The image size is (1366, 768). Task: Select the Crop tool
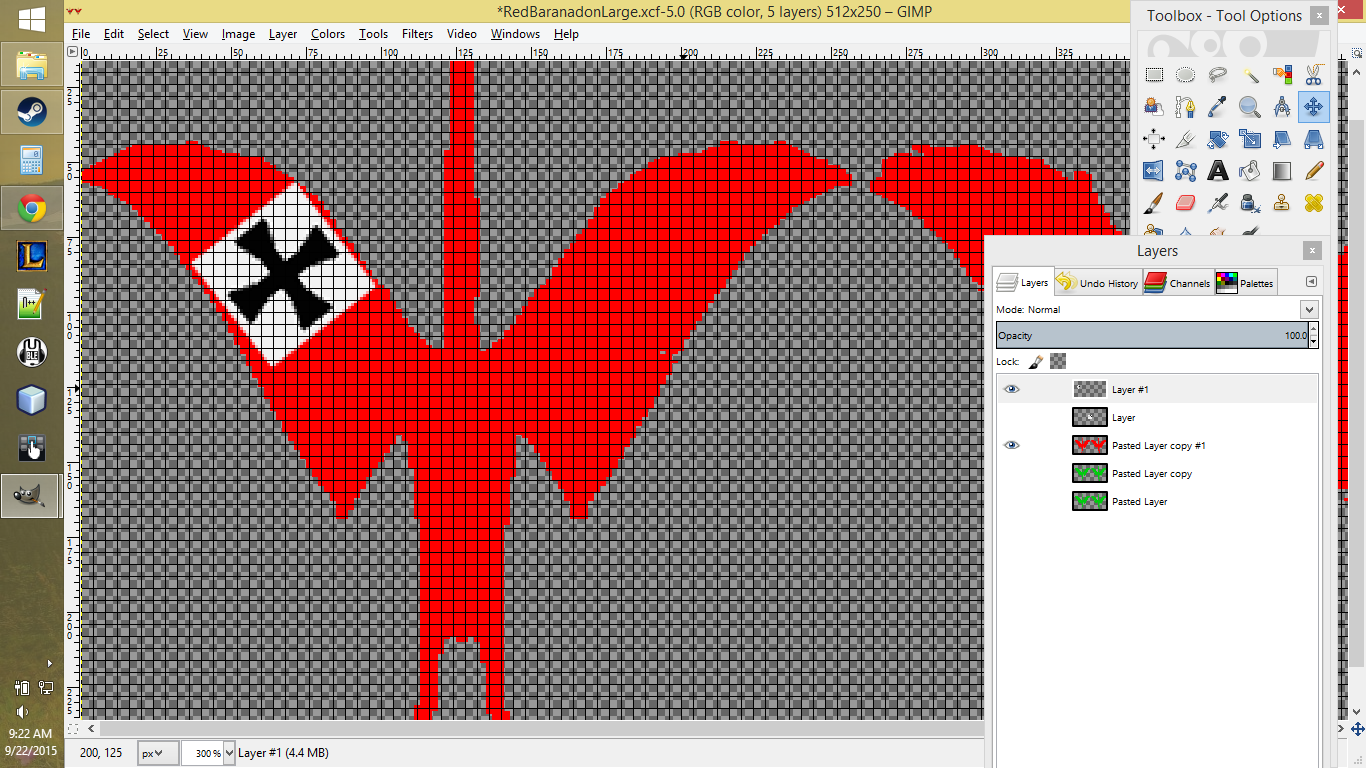tap(1186, 139)
